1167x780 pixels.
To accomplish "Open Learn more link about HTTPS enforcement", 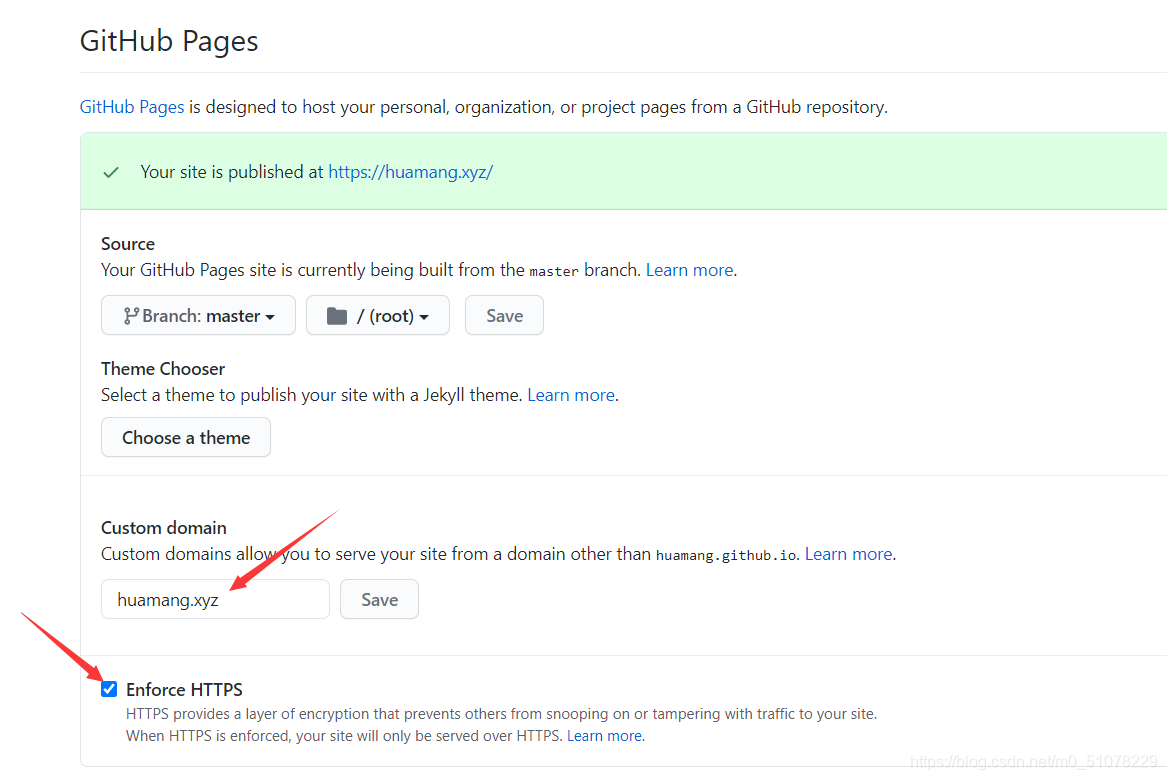I will point(604,736).
